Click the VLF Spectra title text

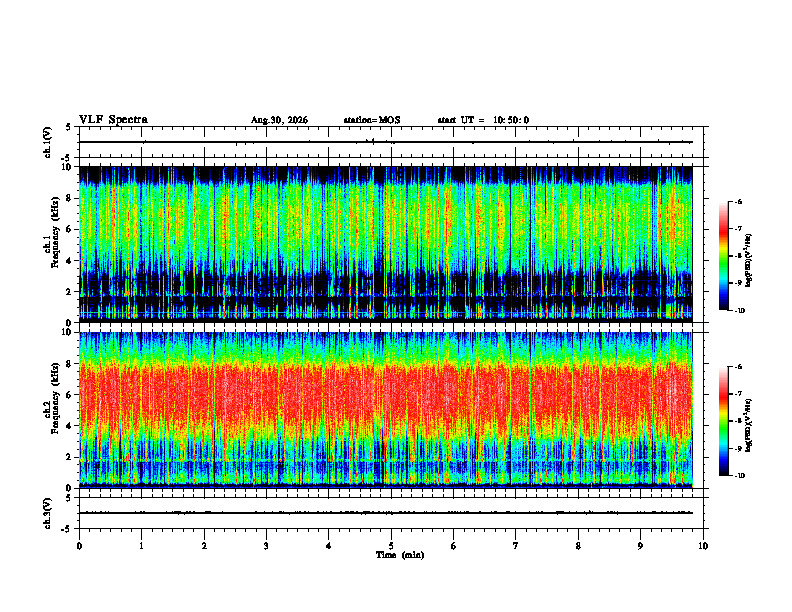(x=113, y=120)
